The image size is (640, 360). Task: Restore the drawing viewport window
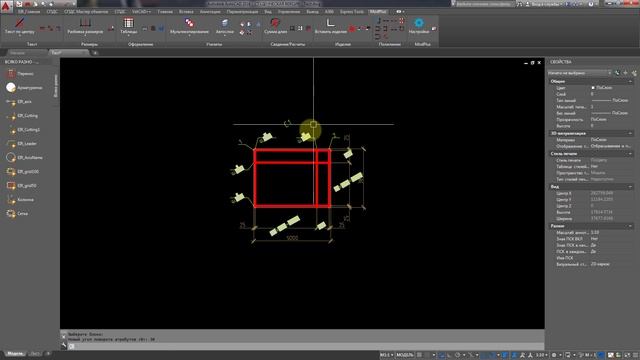pyautogui.click(x=532, y=63)
